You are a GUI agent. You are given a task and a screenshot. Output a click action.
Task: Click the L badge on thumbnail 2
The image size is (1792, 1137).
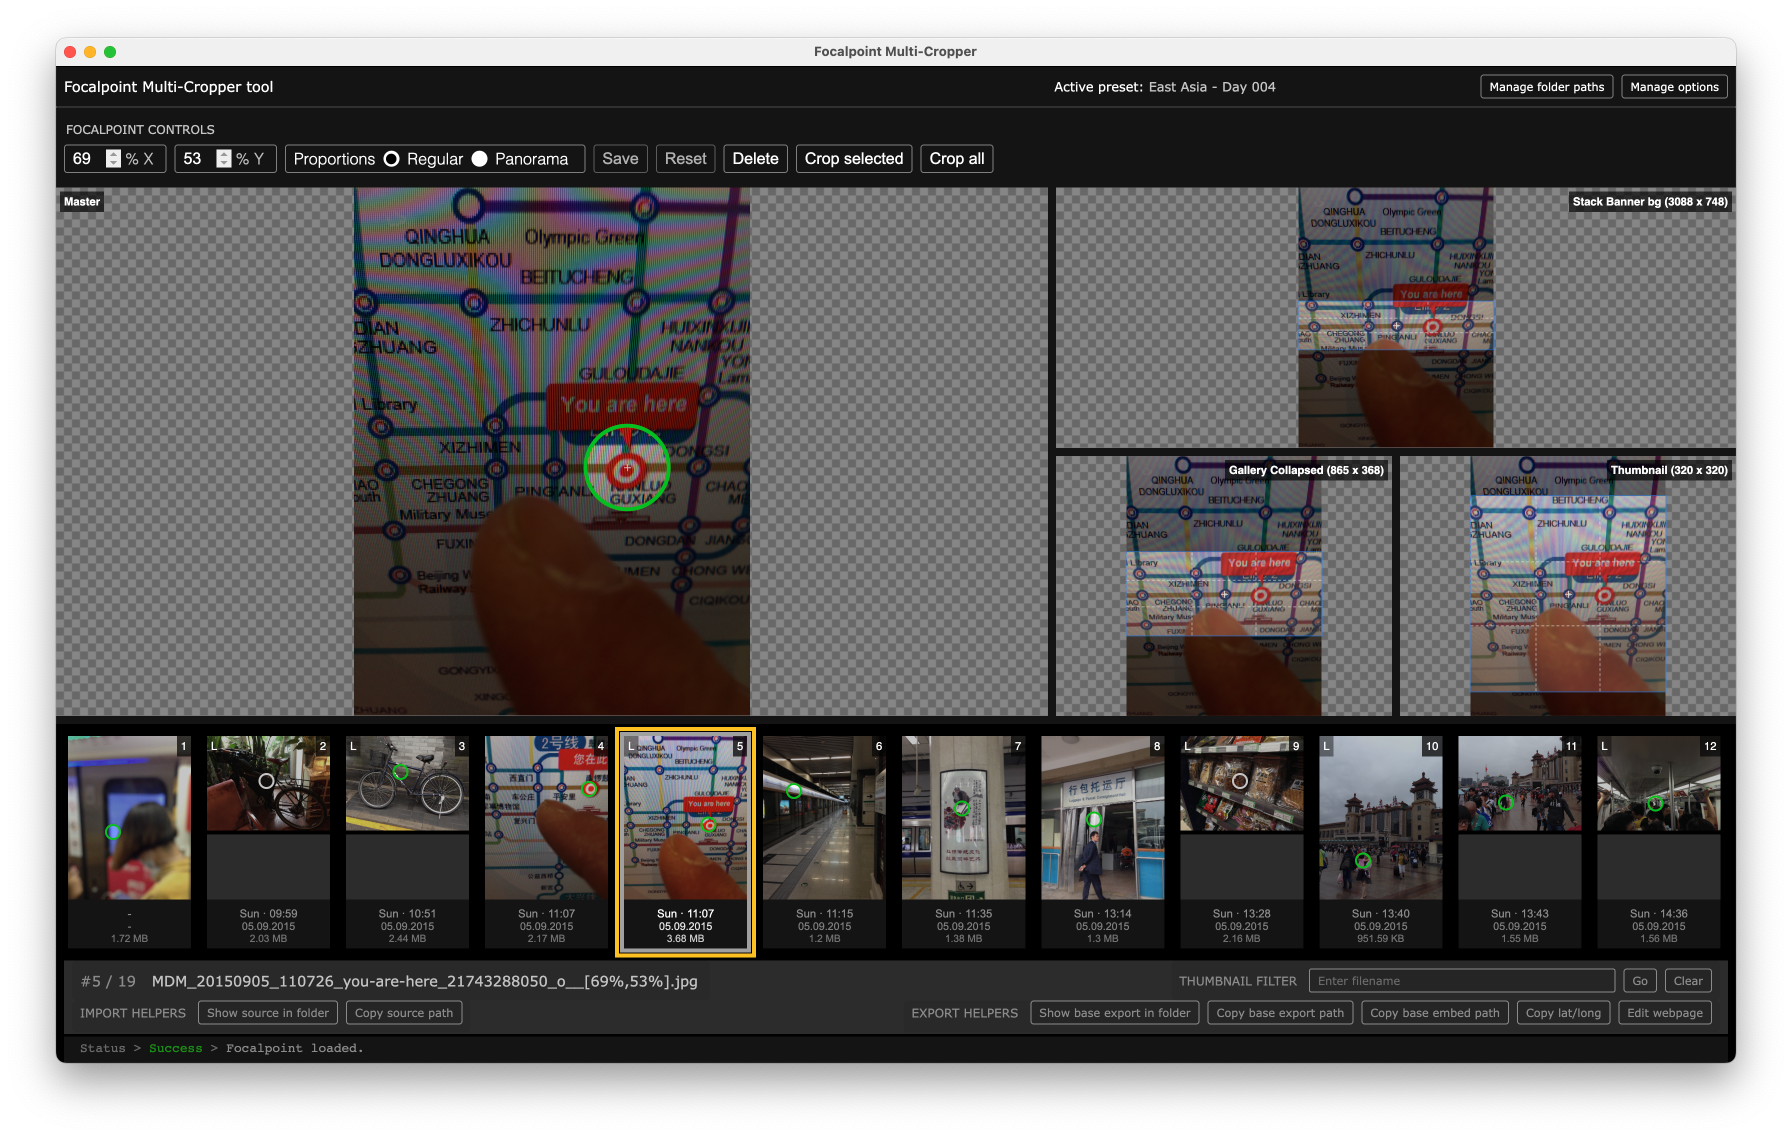pyautogui.click(x=214, y=746)
